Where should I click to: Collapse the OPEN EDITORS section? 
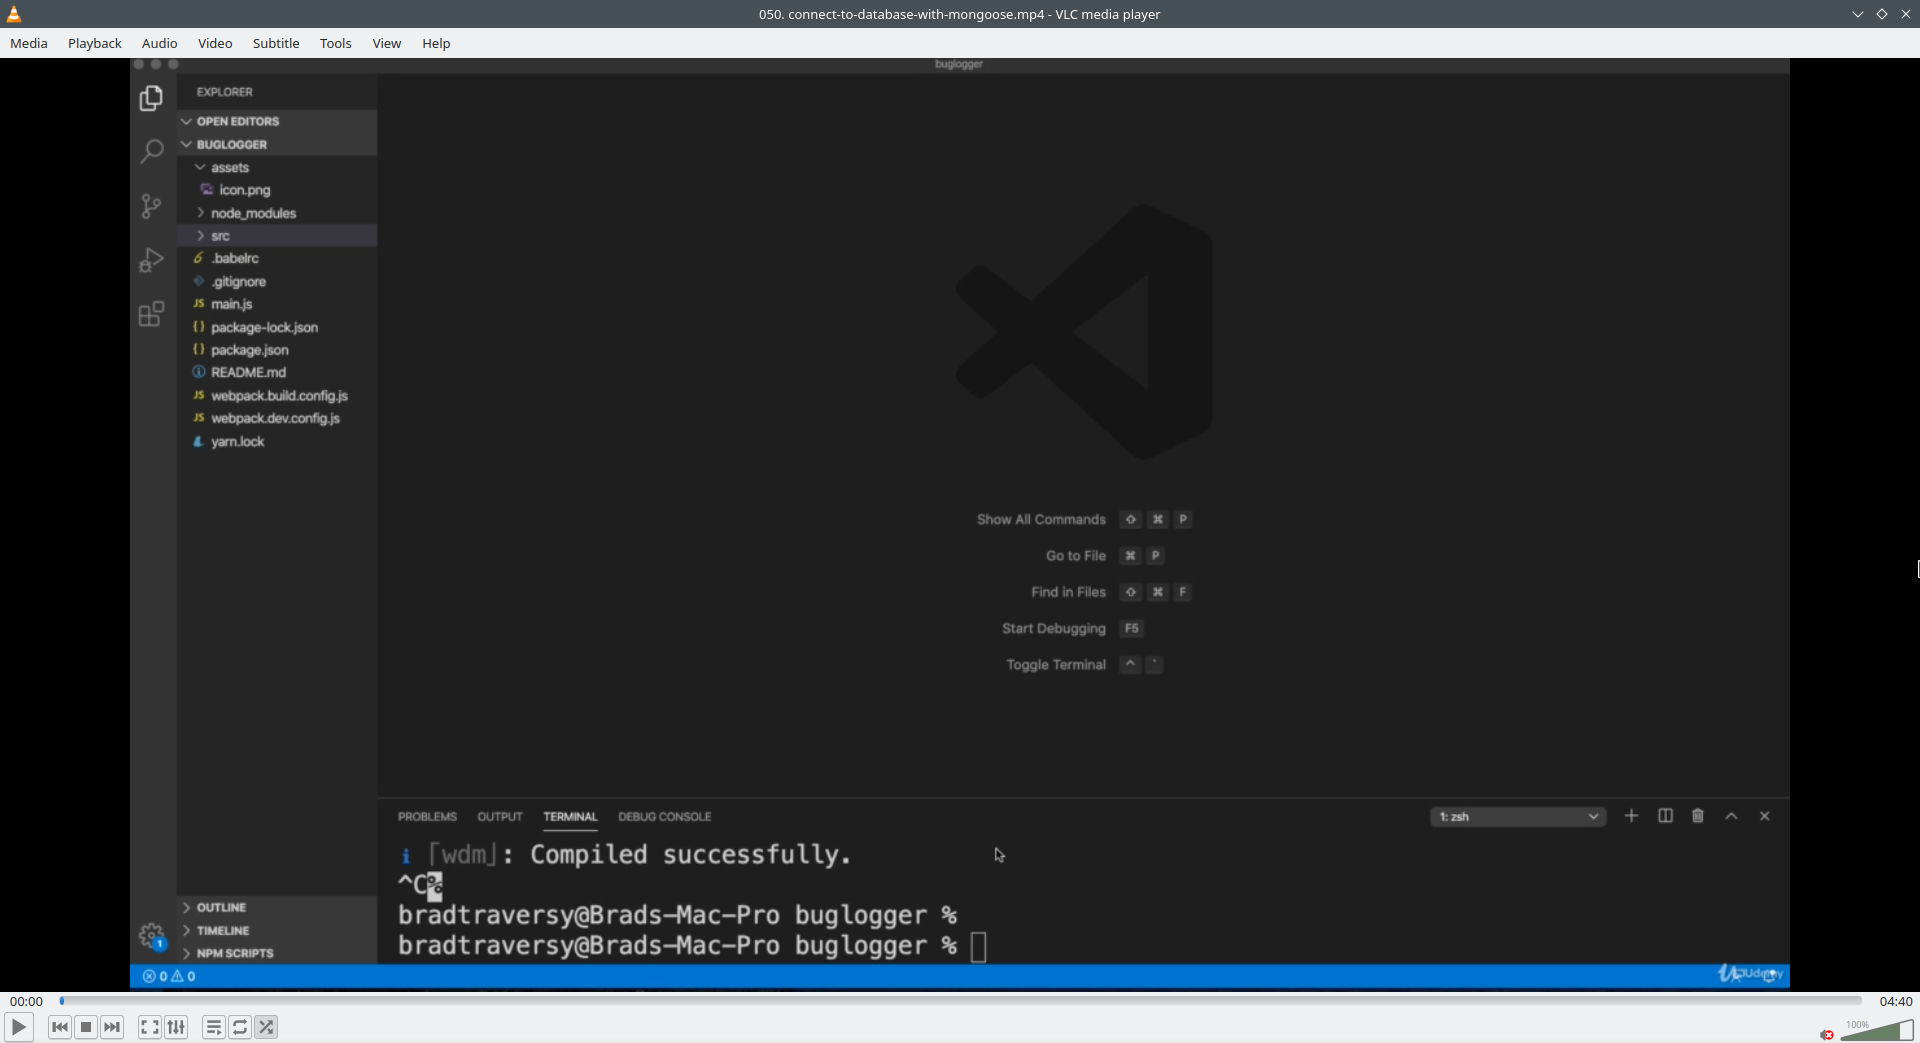tap(277, 121)
